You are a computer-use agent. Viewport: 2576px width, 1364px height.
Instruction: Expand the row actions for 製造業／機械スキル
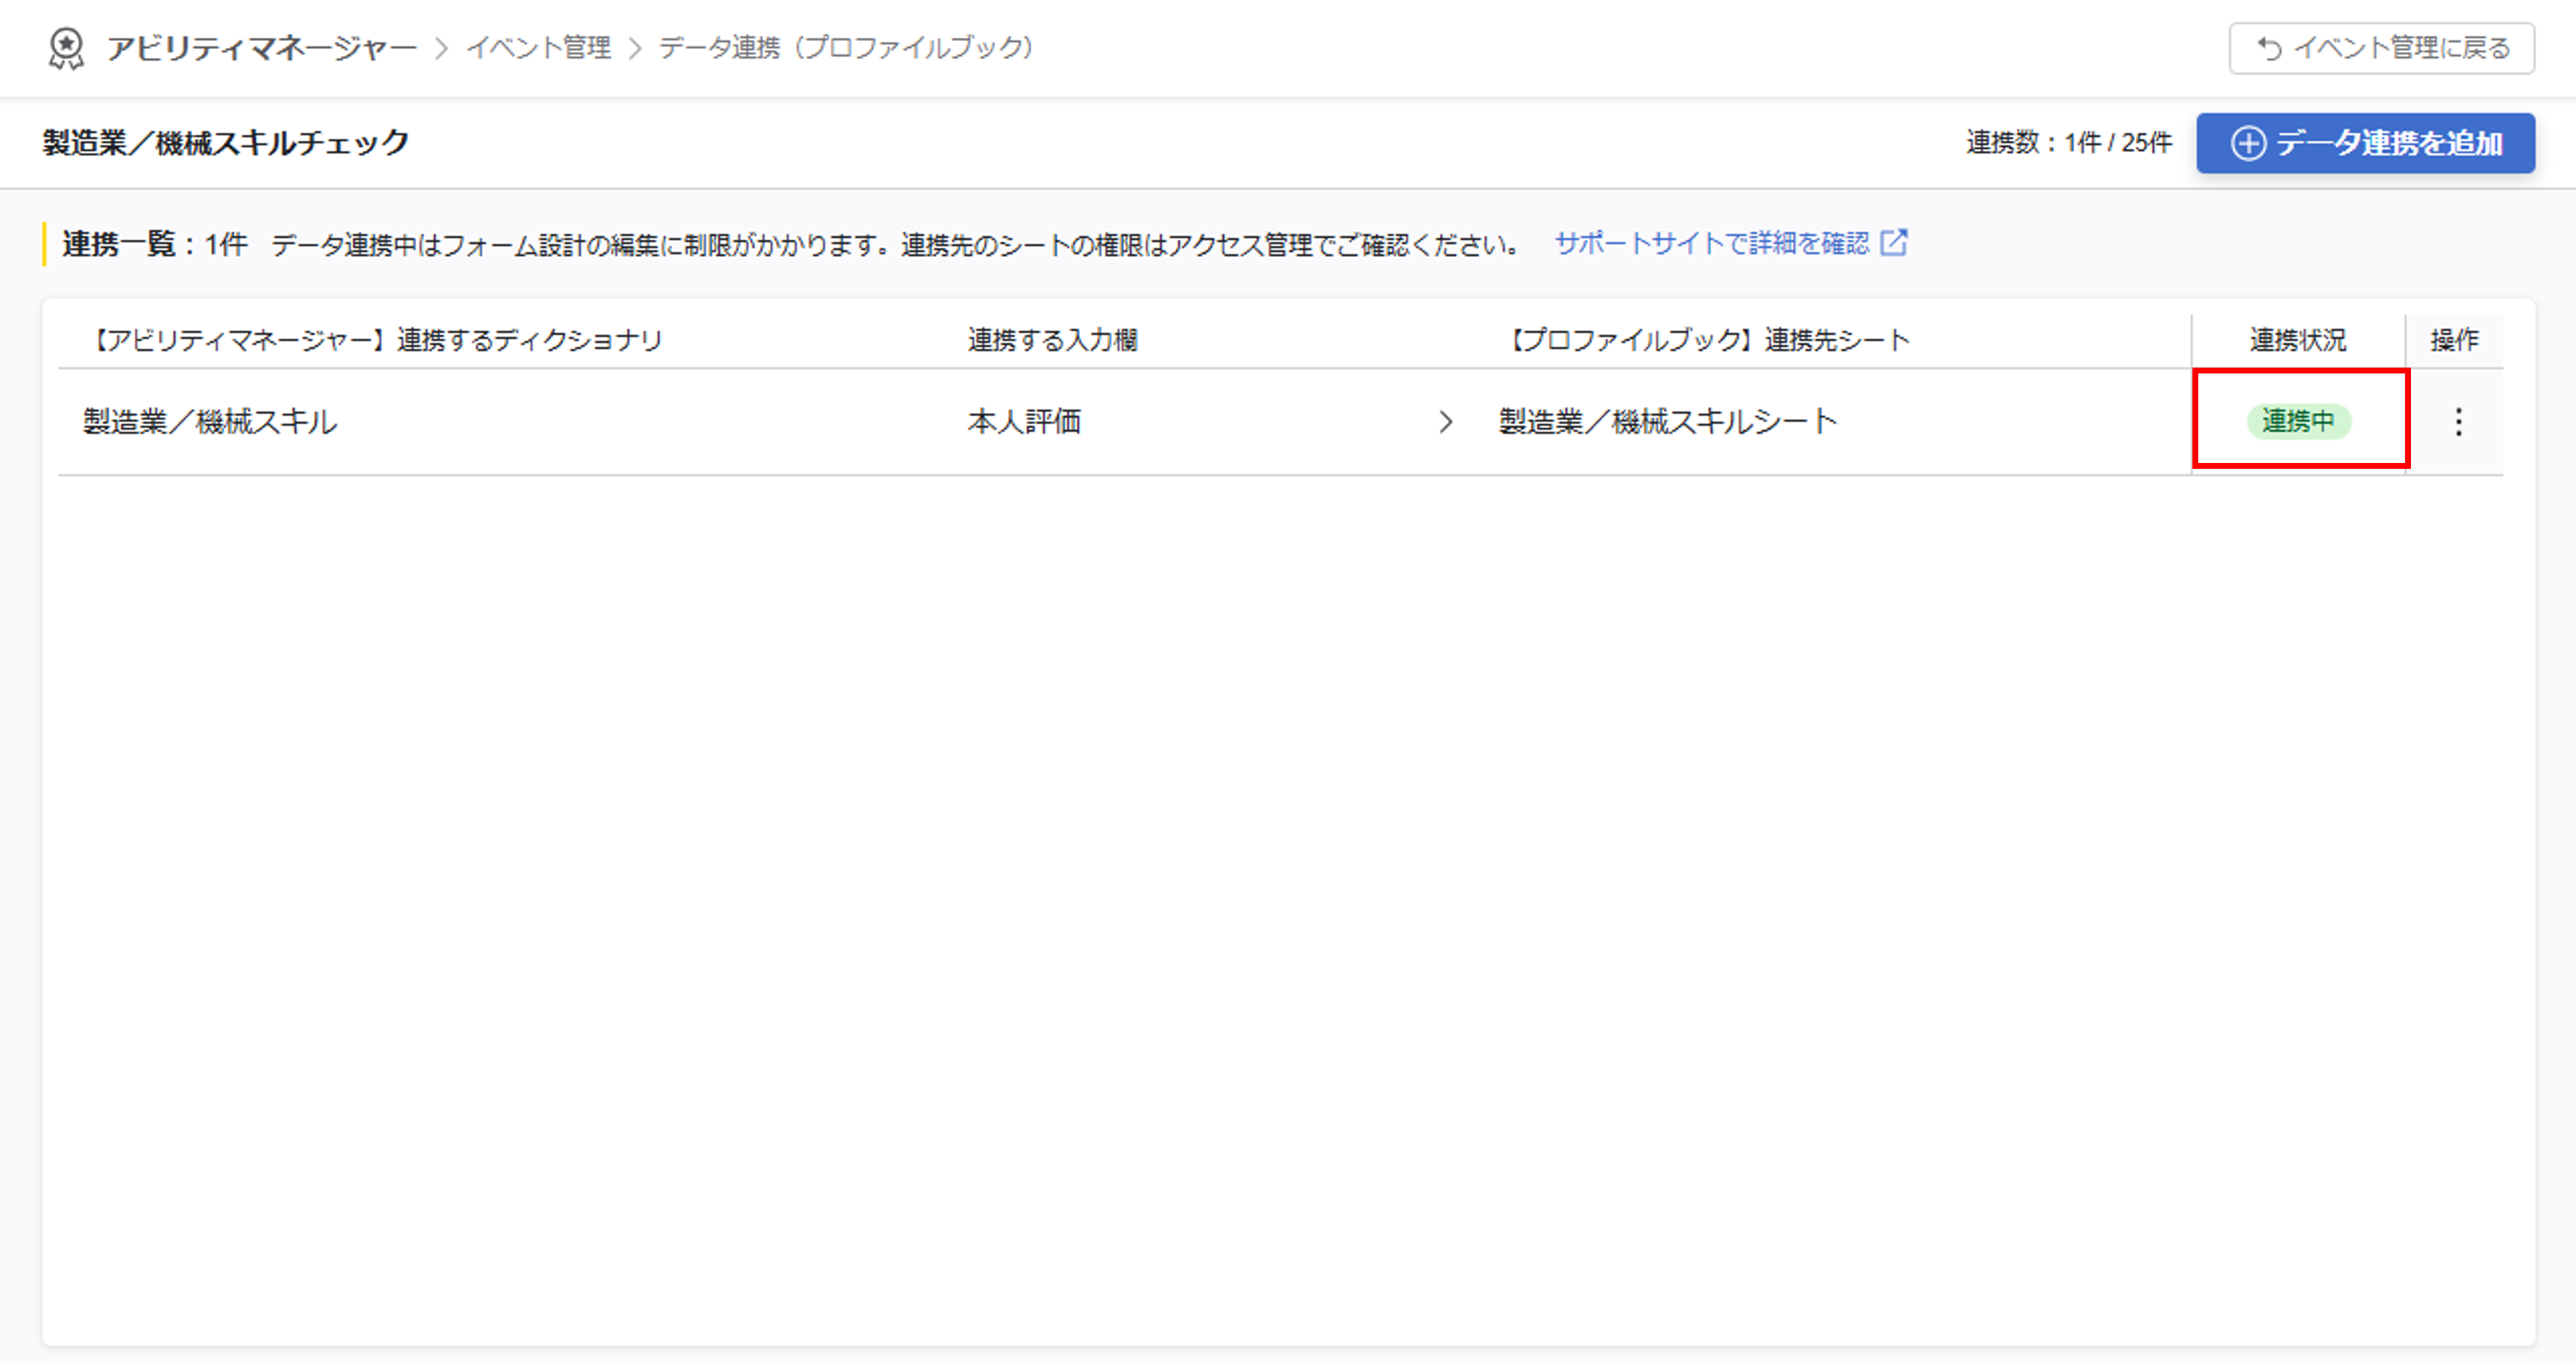tap(2457, 422)
